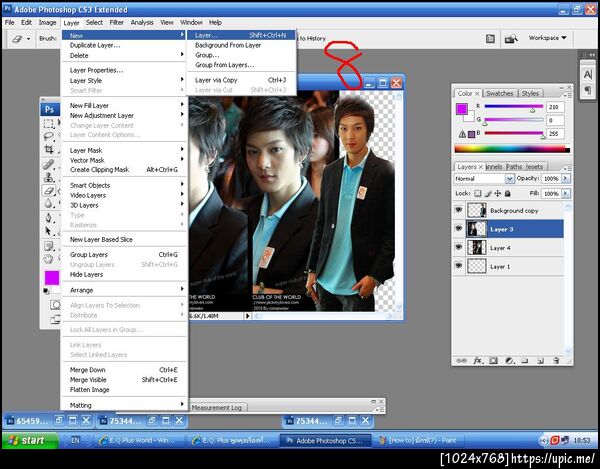This screenshot has height=469, width=600.
Task: Select the Crop tool
Action: point(49,149)
